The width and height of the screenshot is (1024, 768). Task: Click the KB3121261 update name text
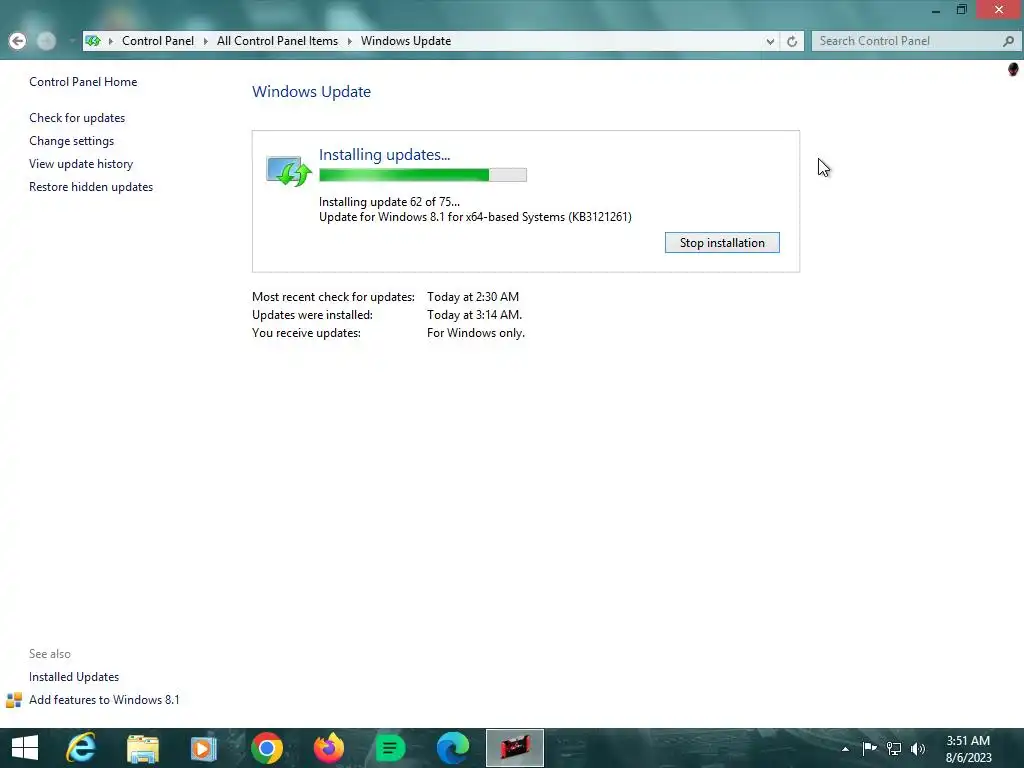tap(475, 217)
